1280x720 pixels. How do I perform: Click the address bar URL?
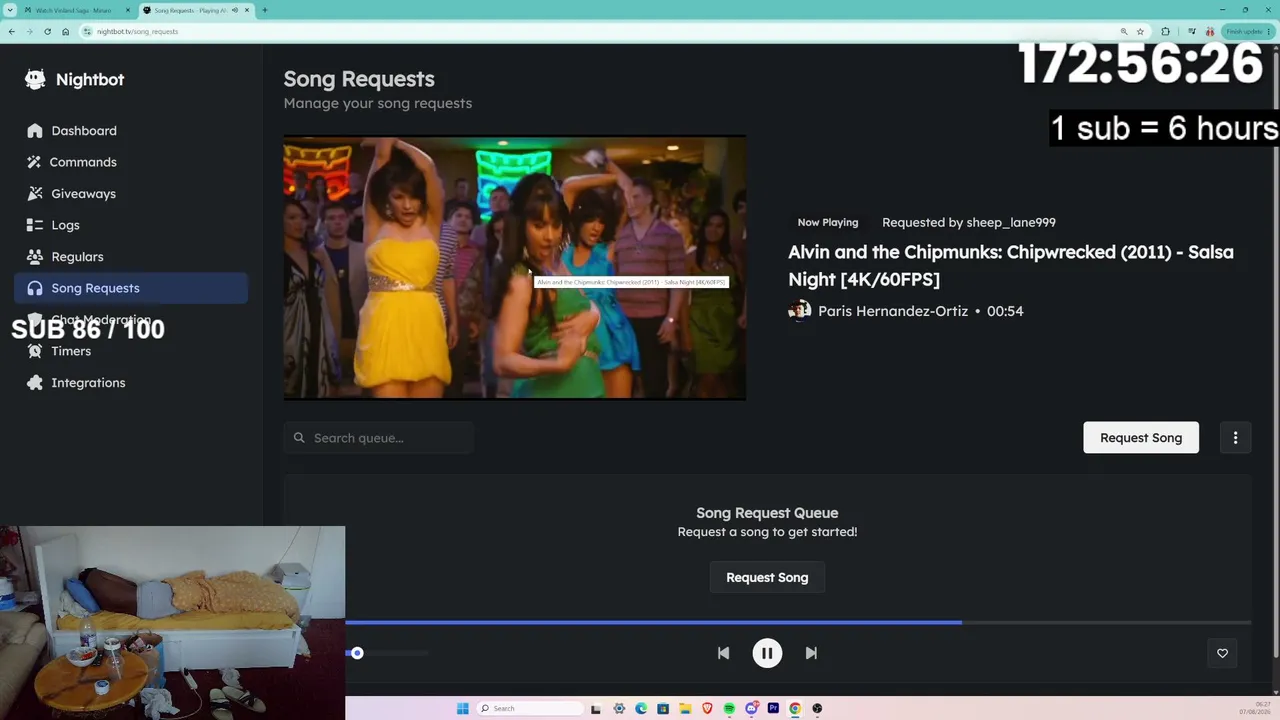(x=138, y=32)
